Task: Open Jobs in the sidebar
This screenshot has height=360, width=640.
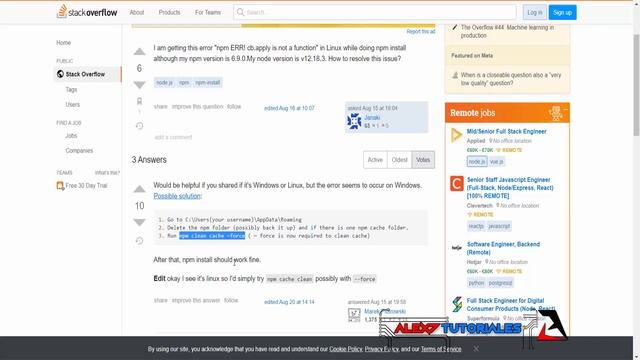Action: pyautogui.click(x=71, y=136)
